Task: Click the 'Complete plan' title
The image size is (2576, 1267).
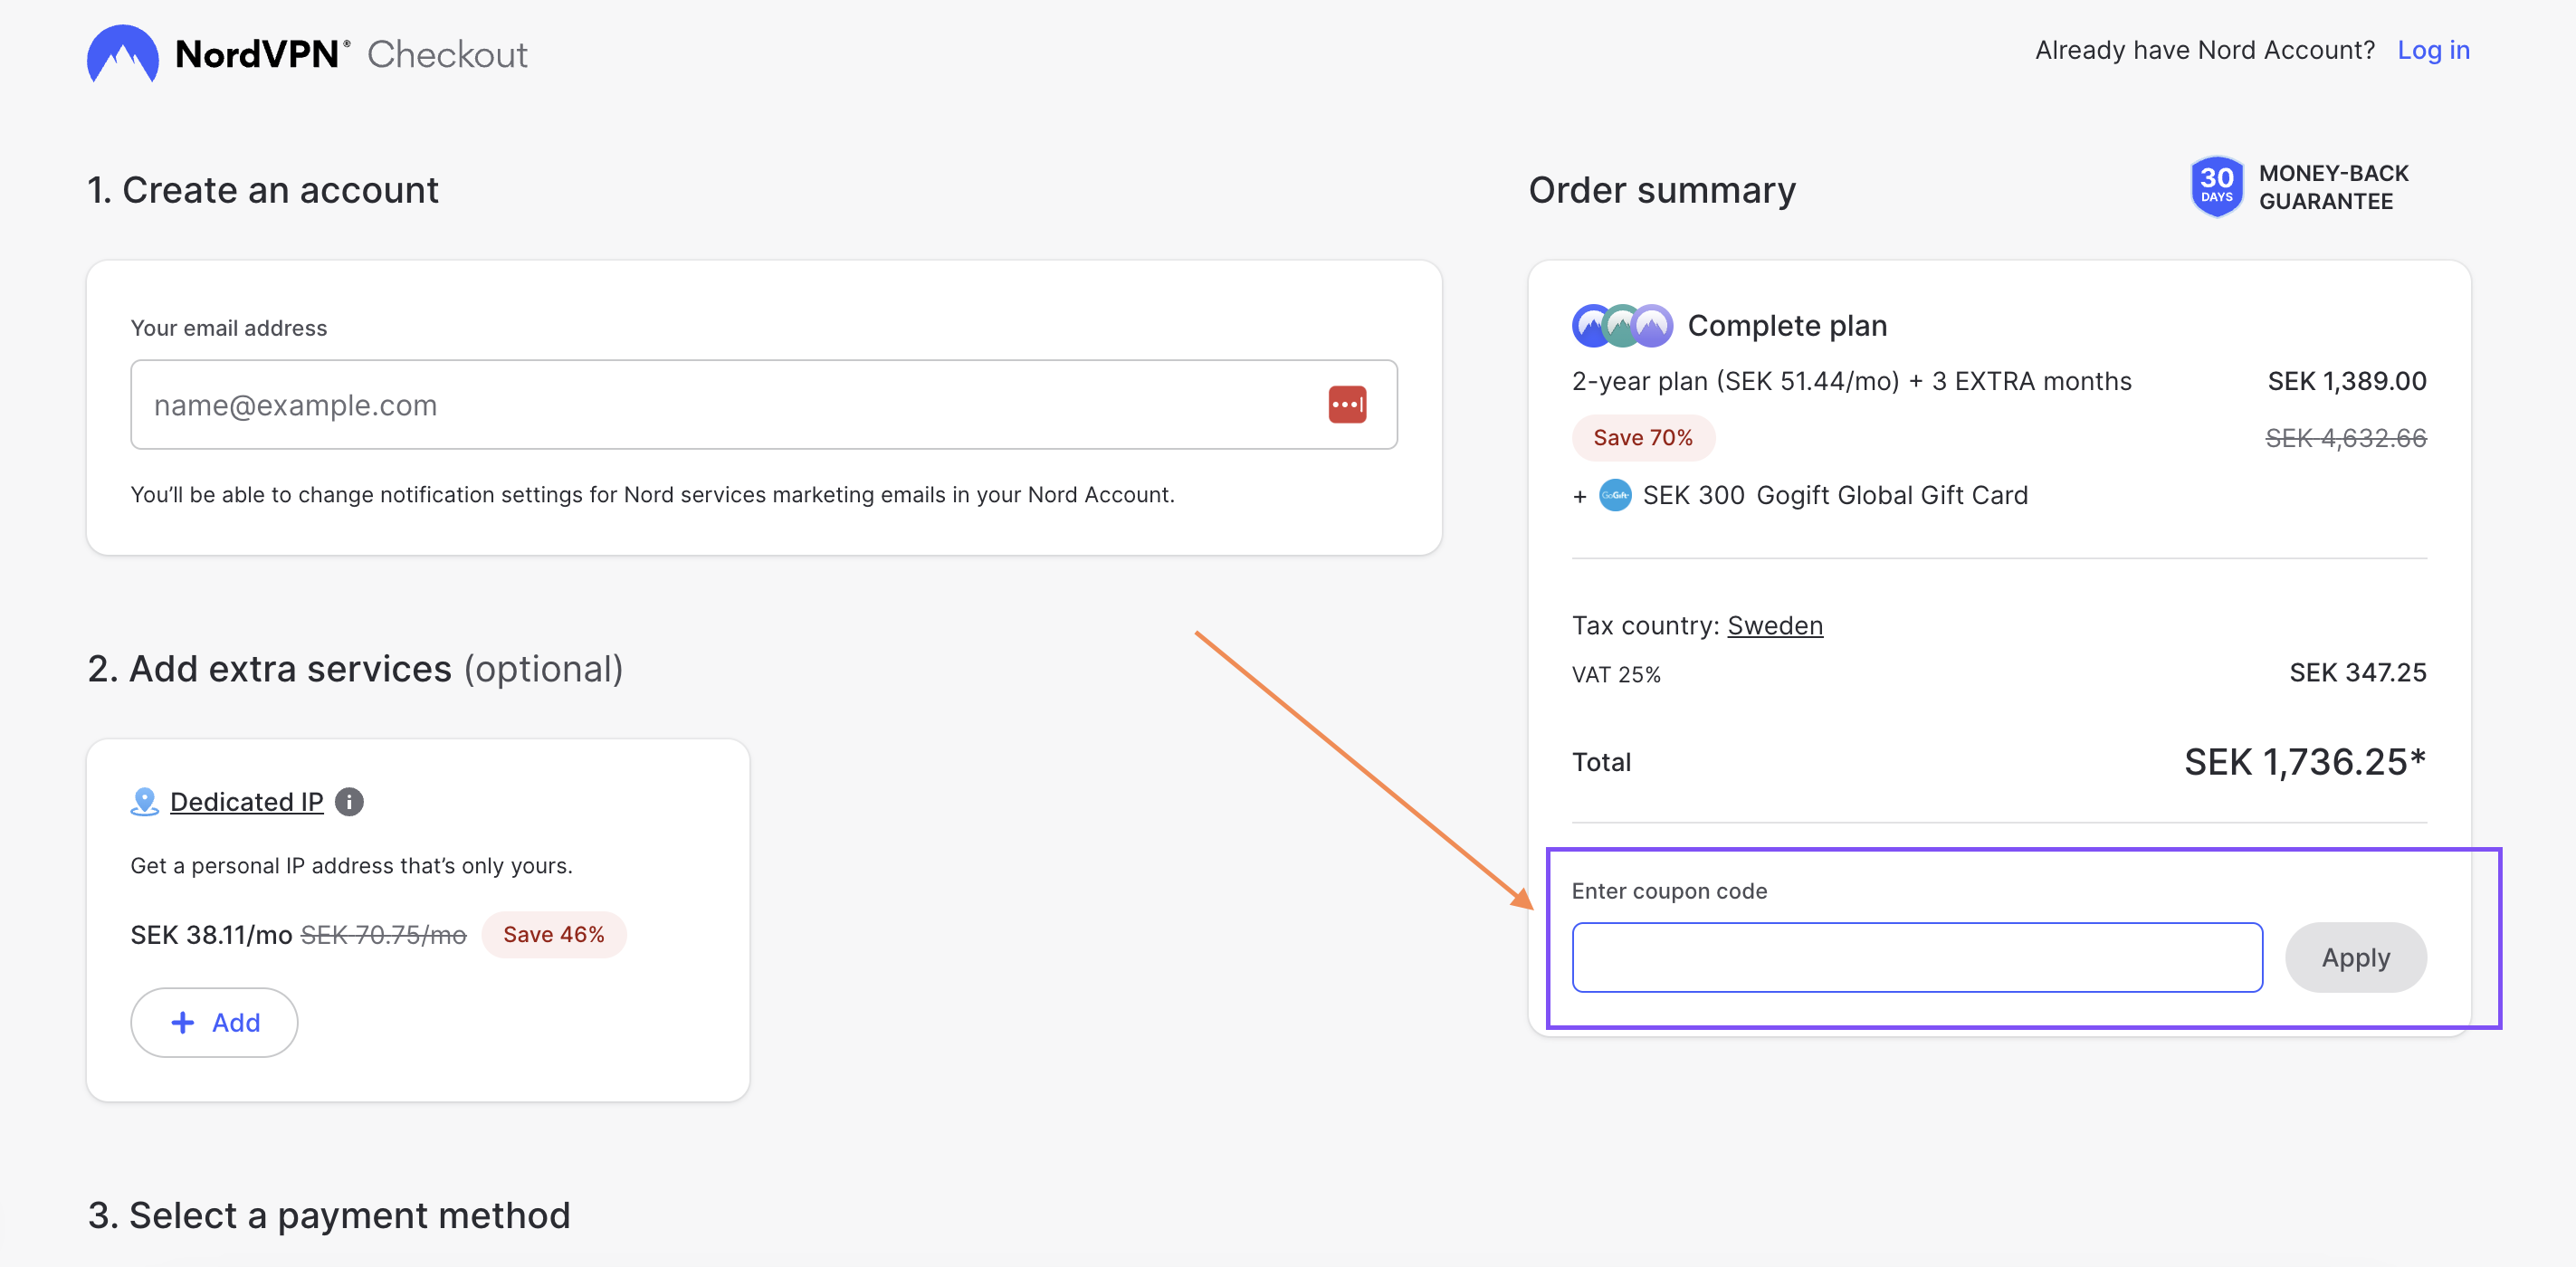Action: point(1787,326)
